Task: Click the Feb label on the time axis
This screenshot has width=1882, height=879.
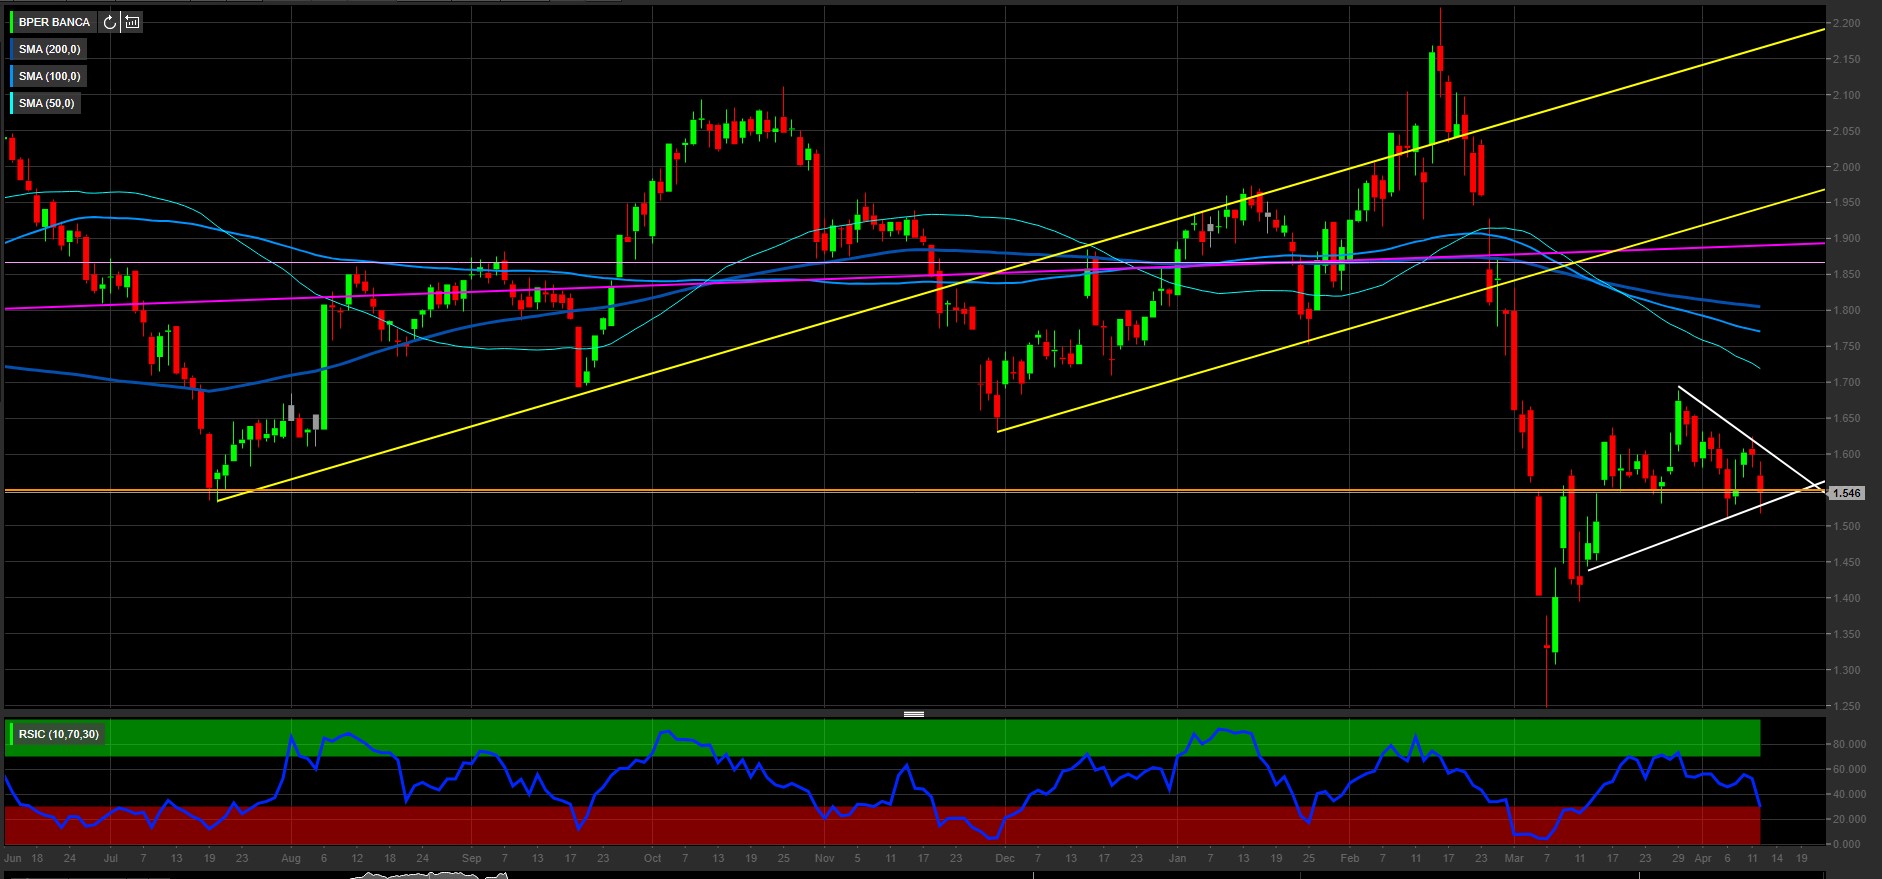Action: (1350, 858)
